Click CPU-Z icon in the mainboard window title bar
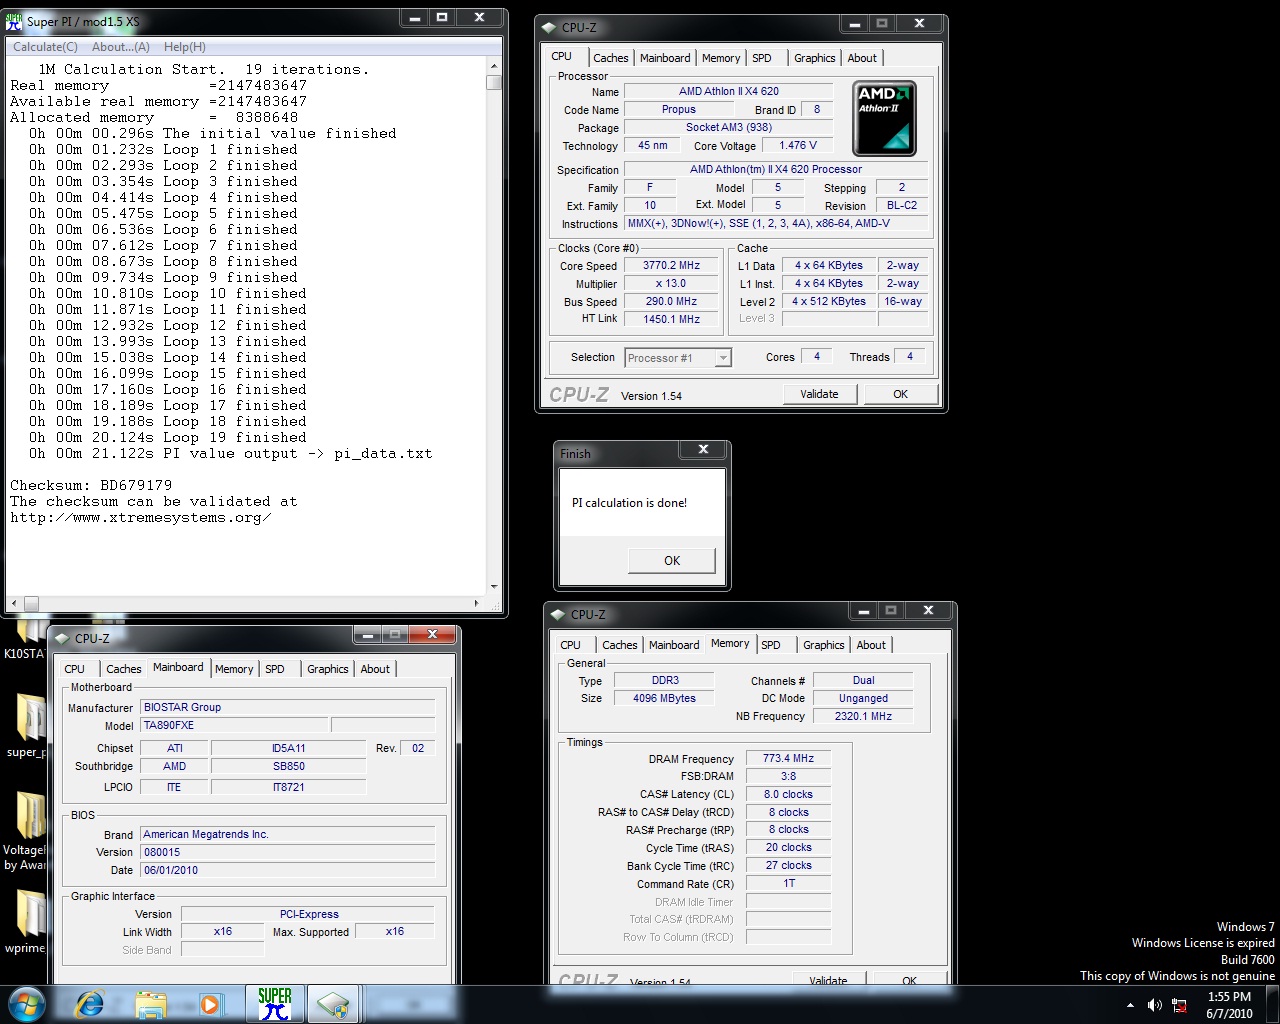 [62, 638]
